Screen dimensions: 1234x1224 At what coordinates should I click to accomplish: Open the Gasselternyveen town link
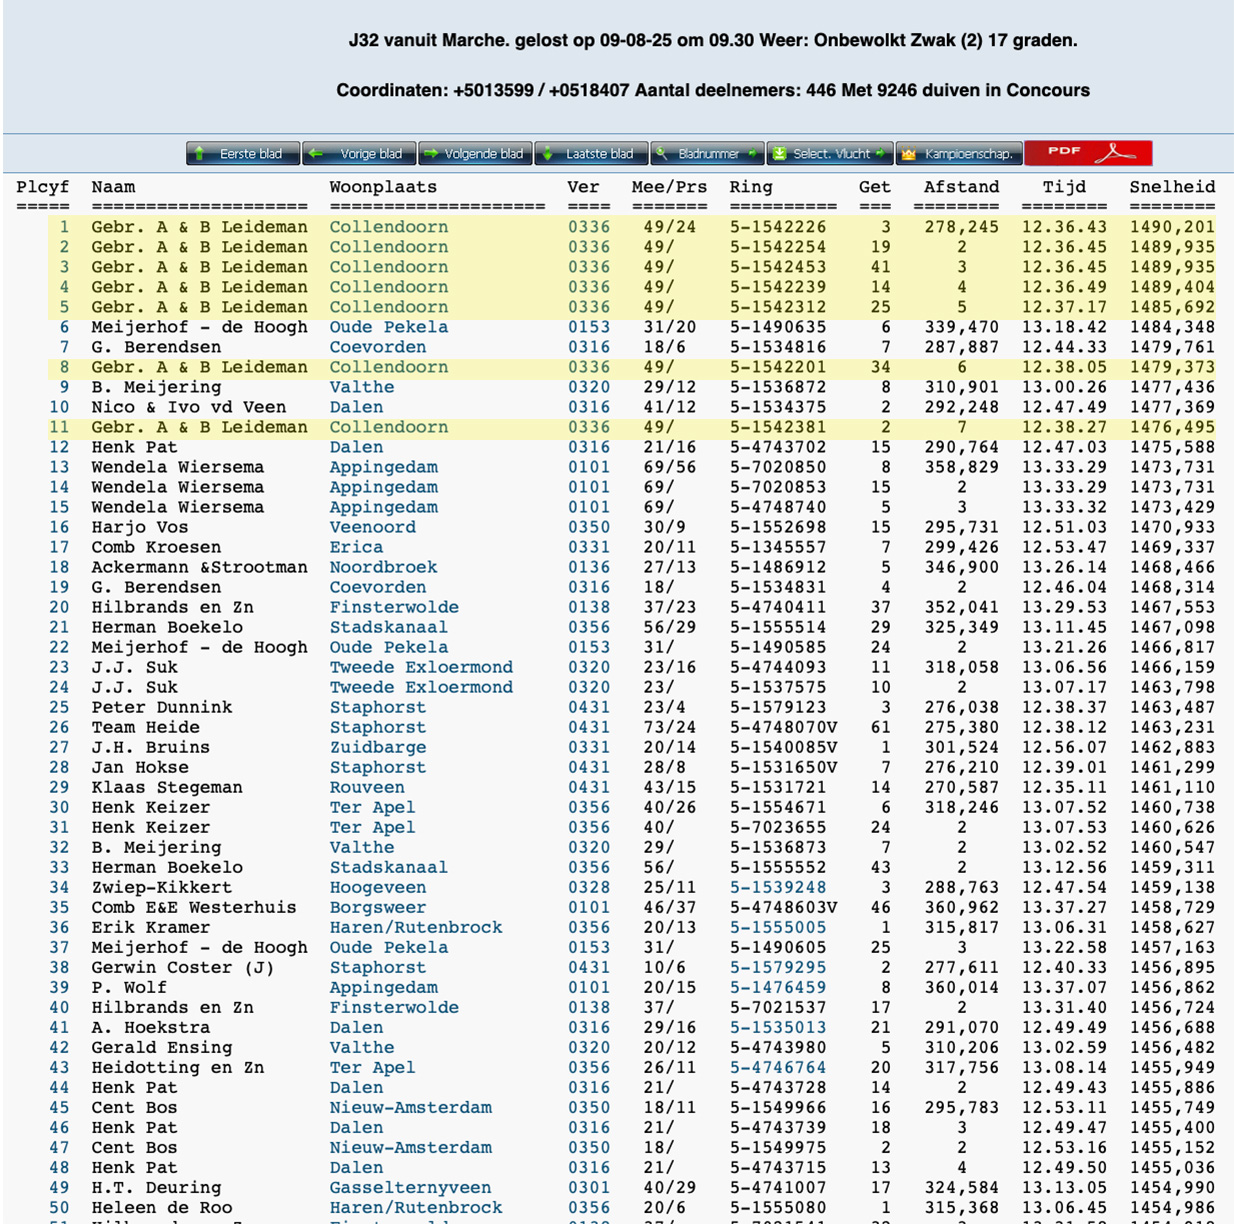coord(411,1187)
